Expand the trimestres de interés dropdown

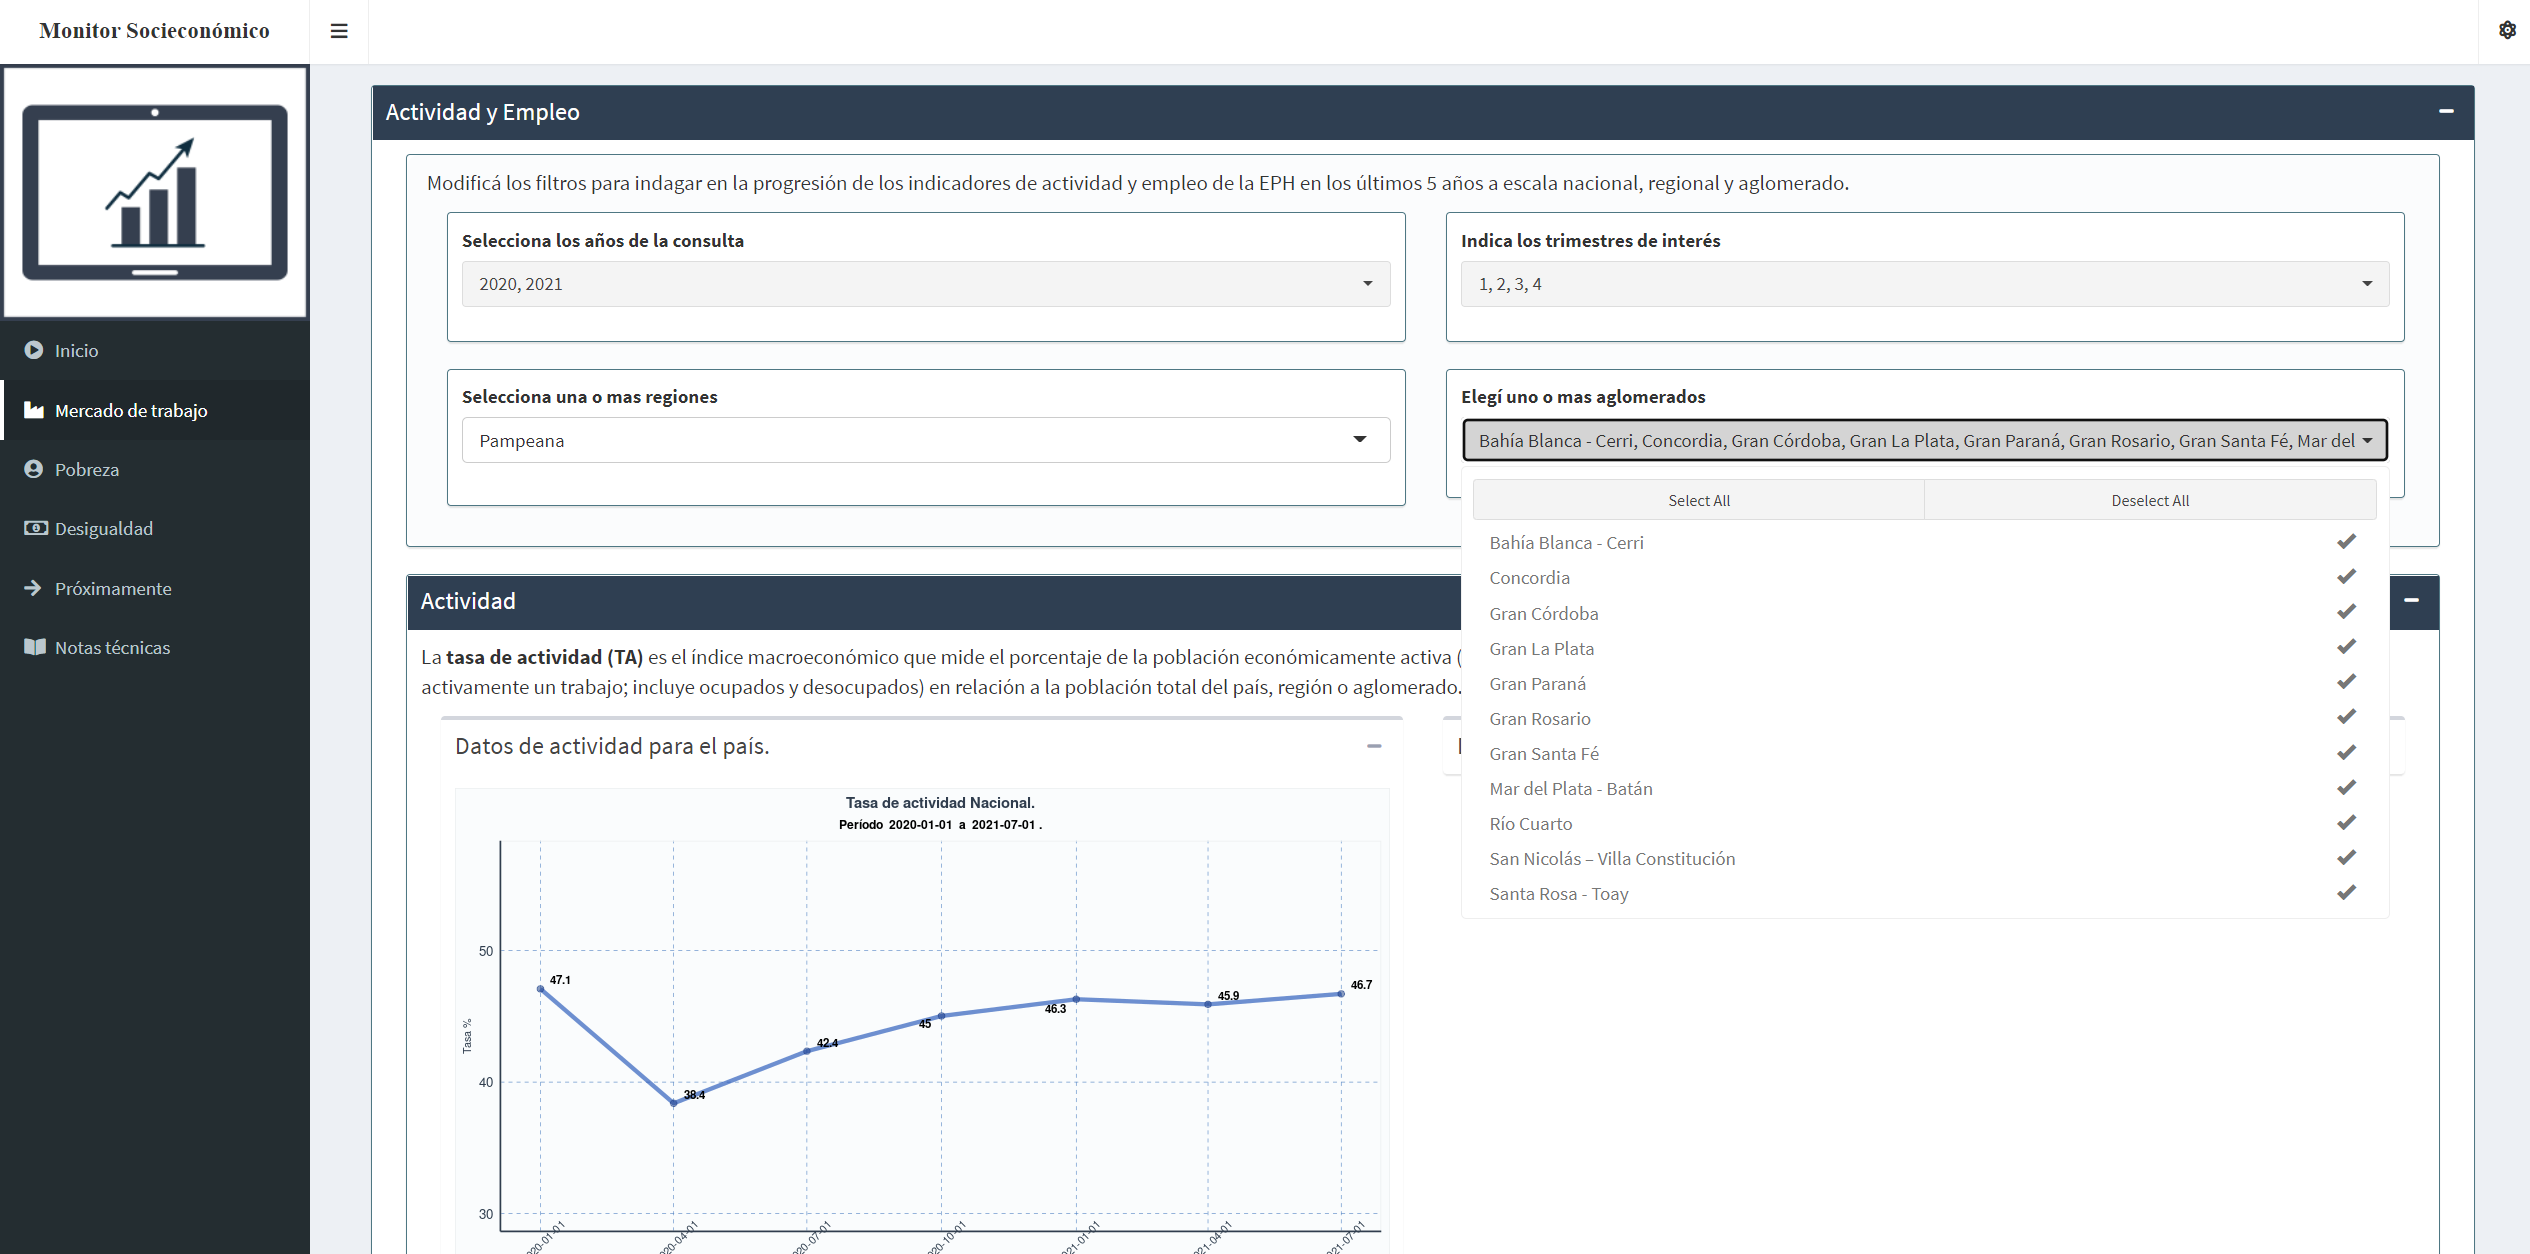tap(1924, 284)
